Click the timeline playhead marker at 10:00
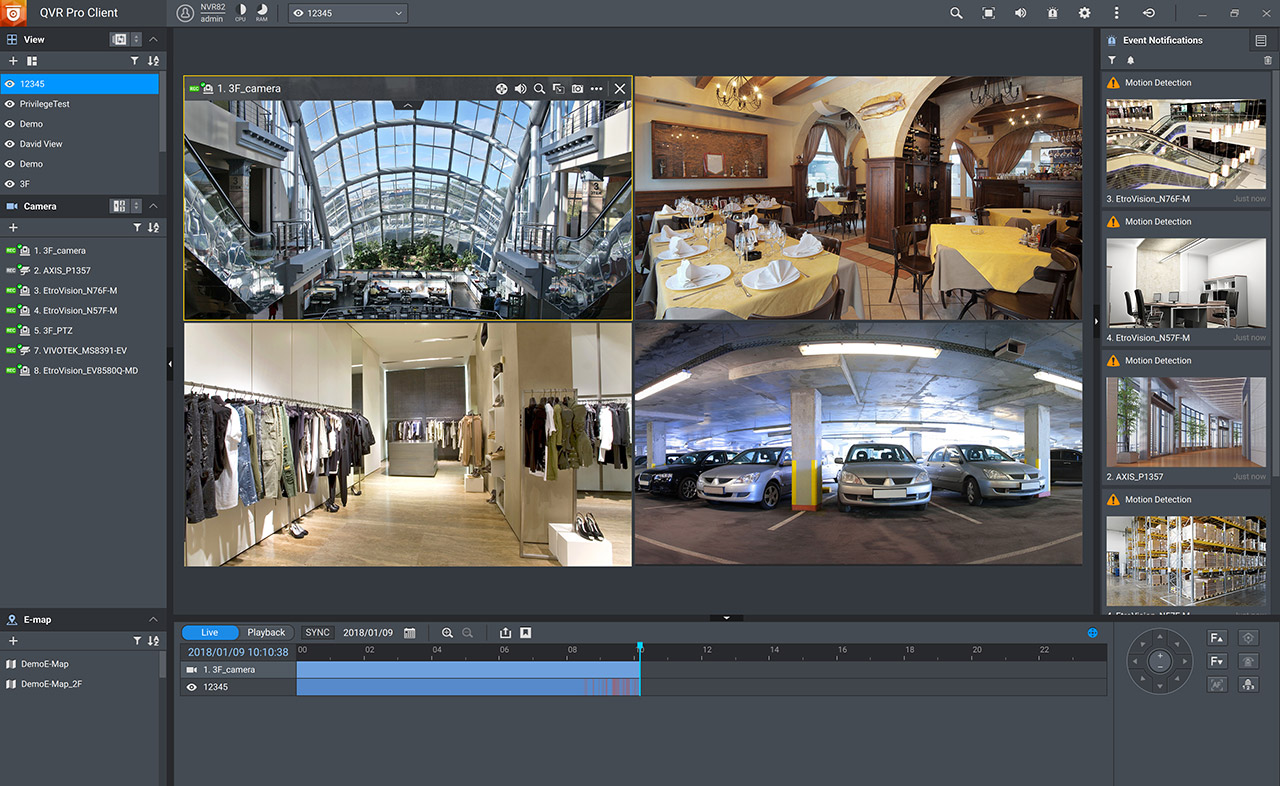Screen dimensions: 1280x786 [640, 648]
